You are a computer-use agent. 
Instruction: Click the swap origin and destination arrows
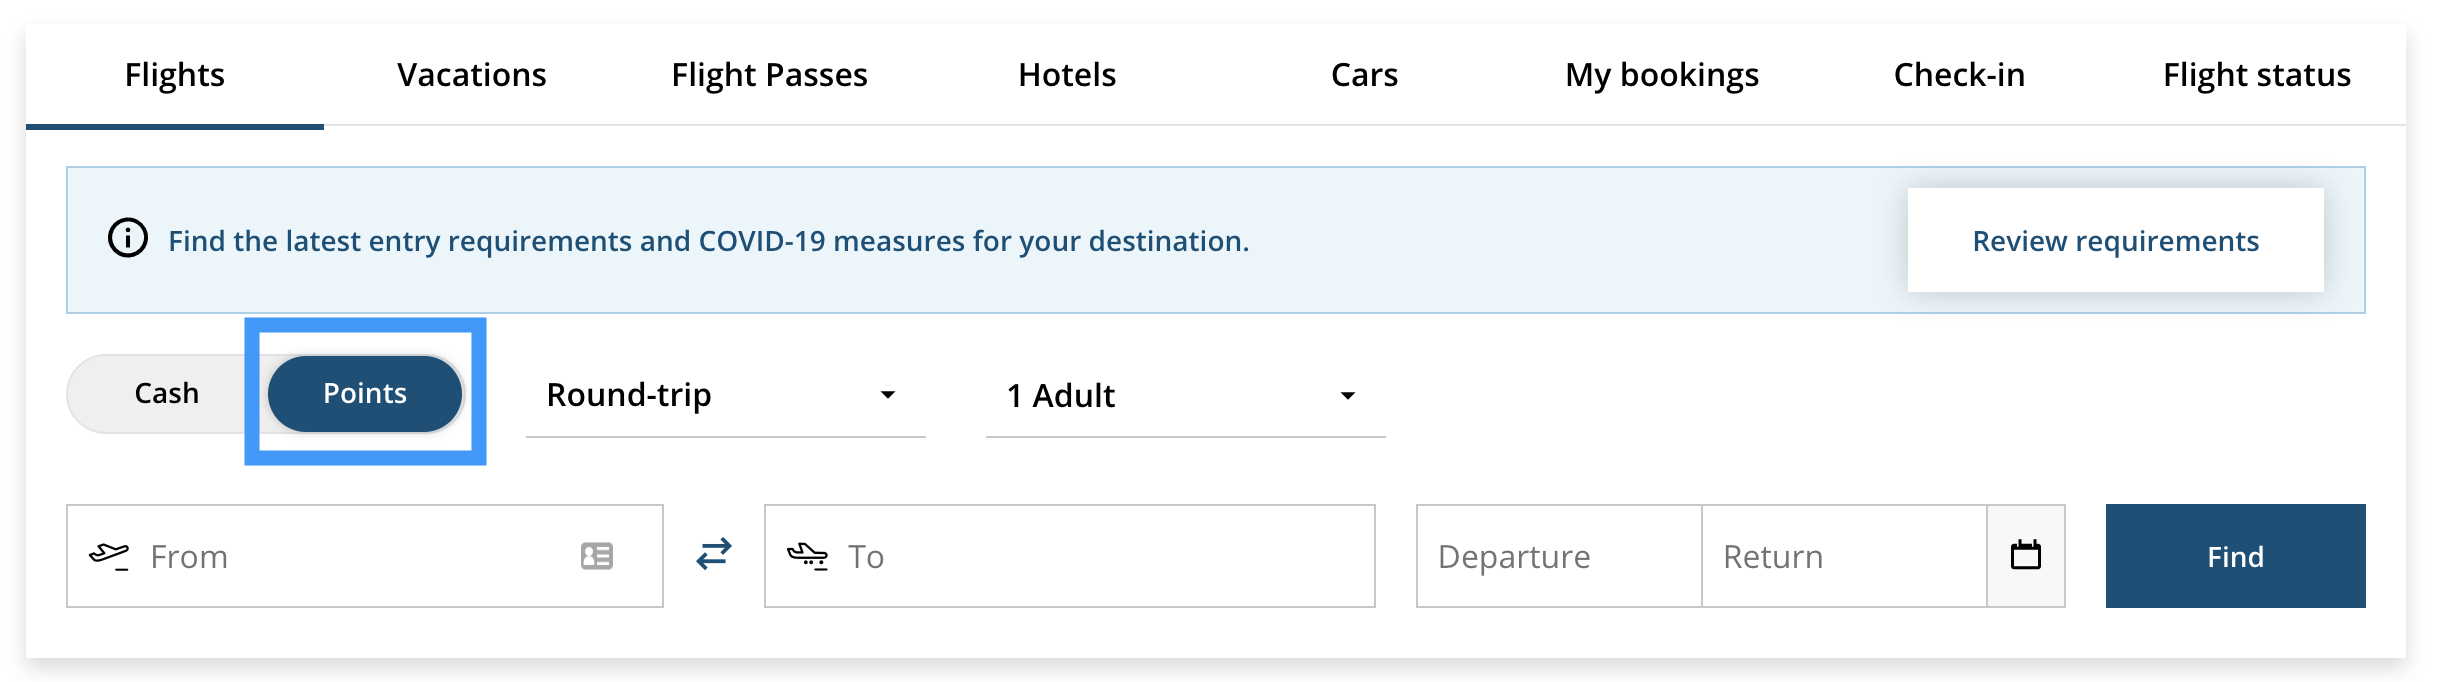pos(714,553)
